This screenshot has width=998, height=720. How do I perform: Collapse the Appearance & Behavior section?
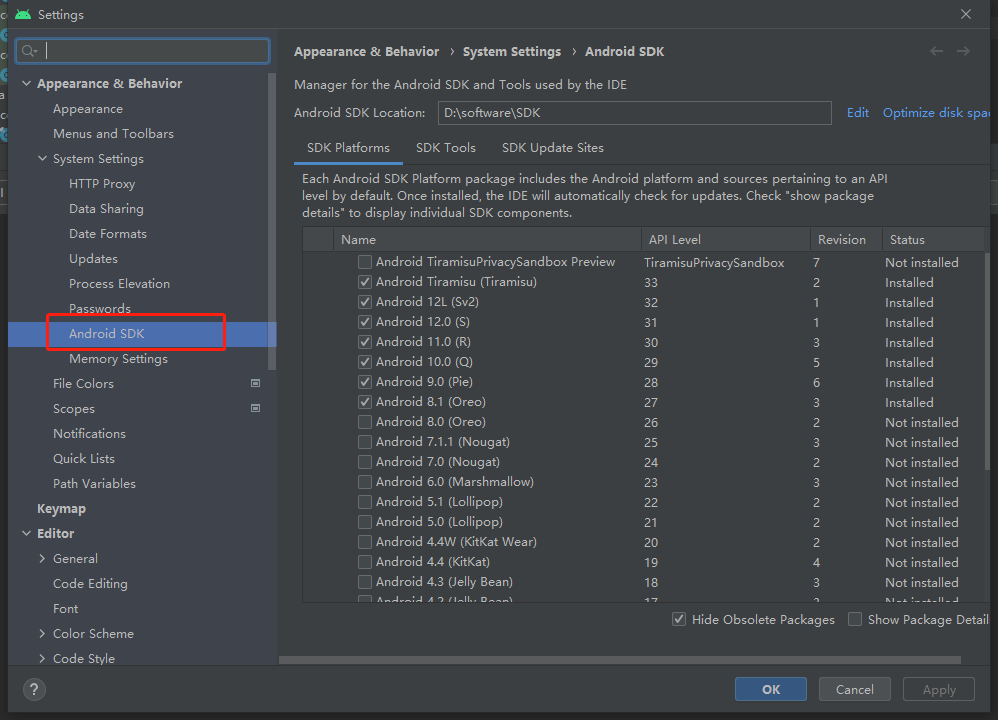[x=27, y=84]
